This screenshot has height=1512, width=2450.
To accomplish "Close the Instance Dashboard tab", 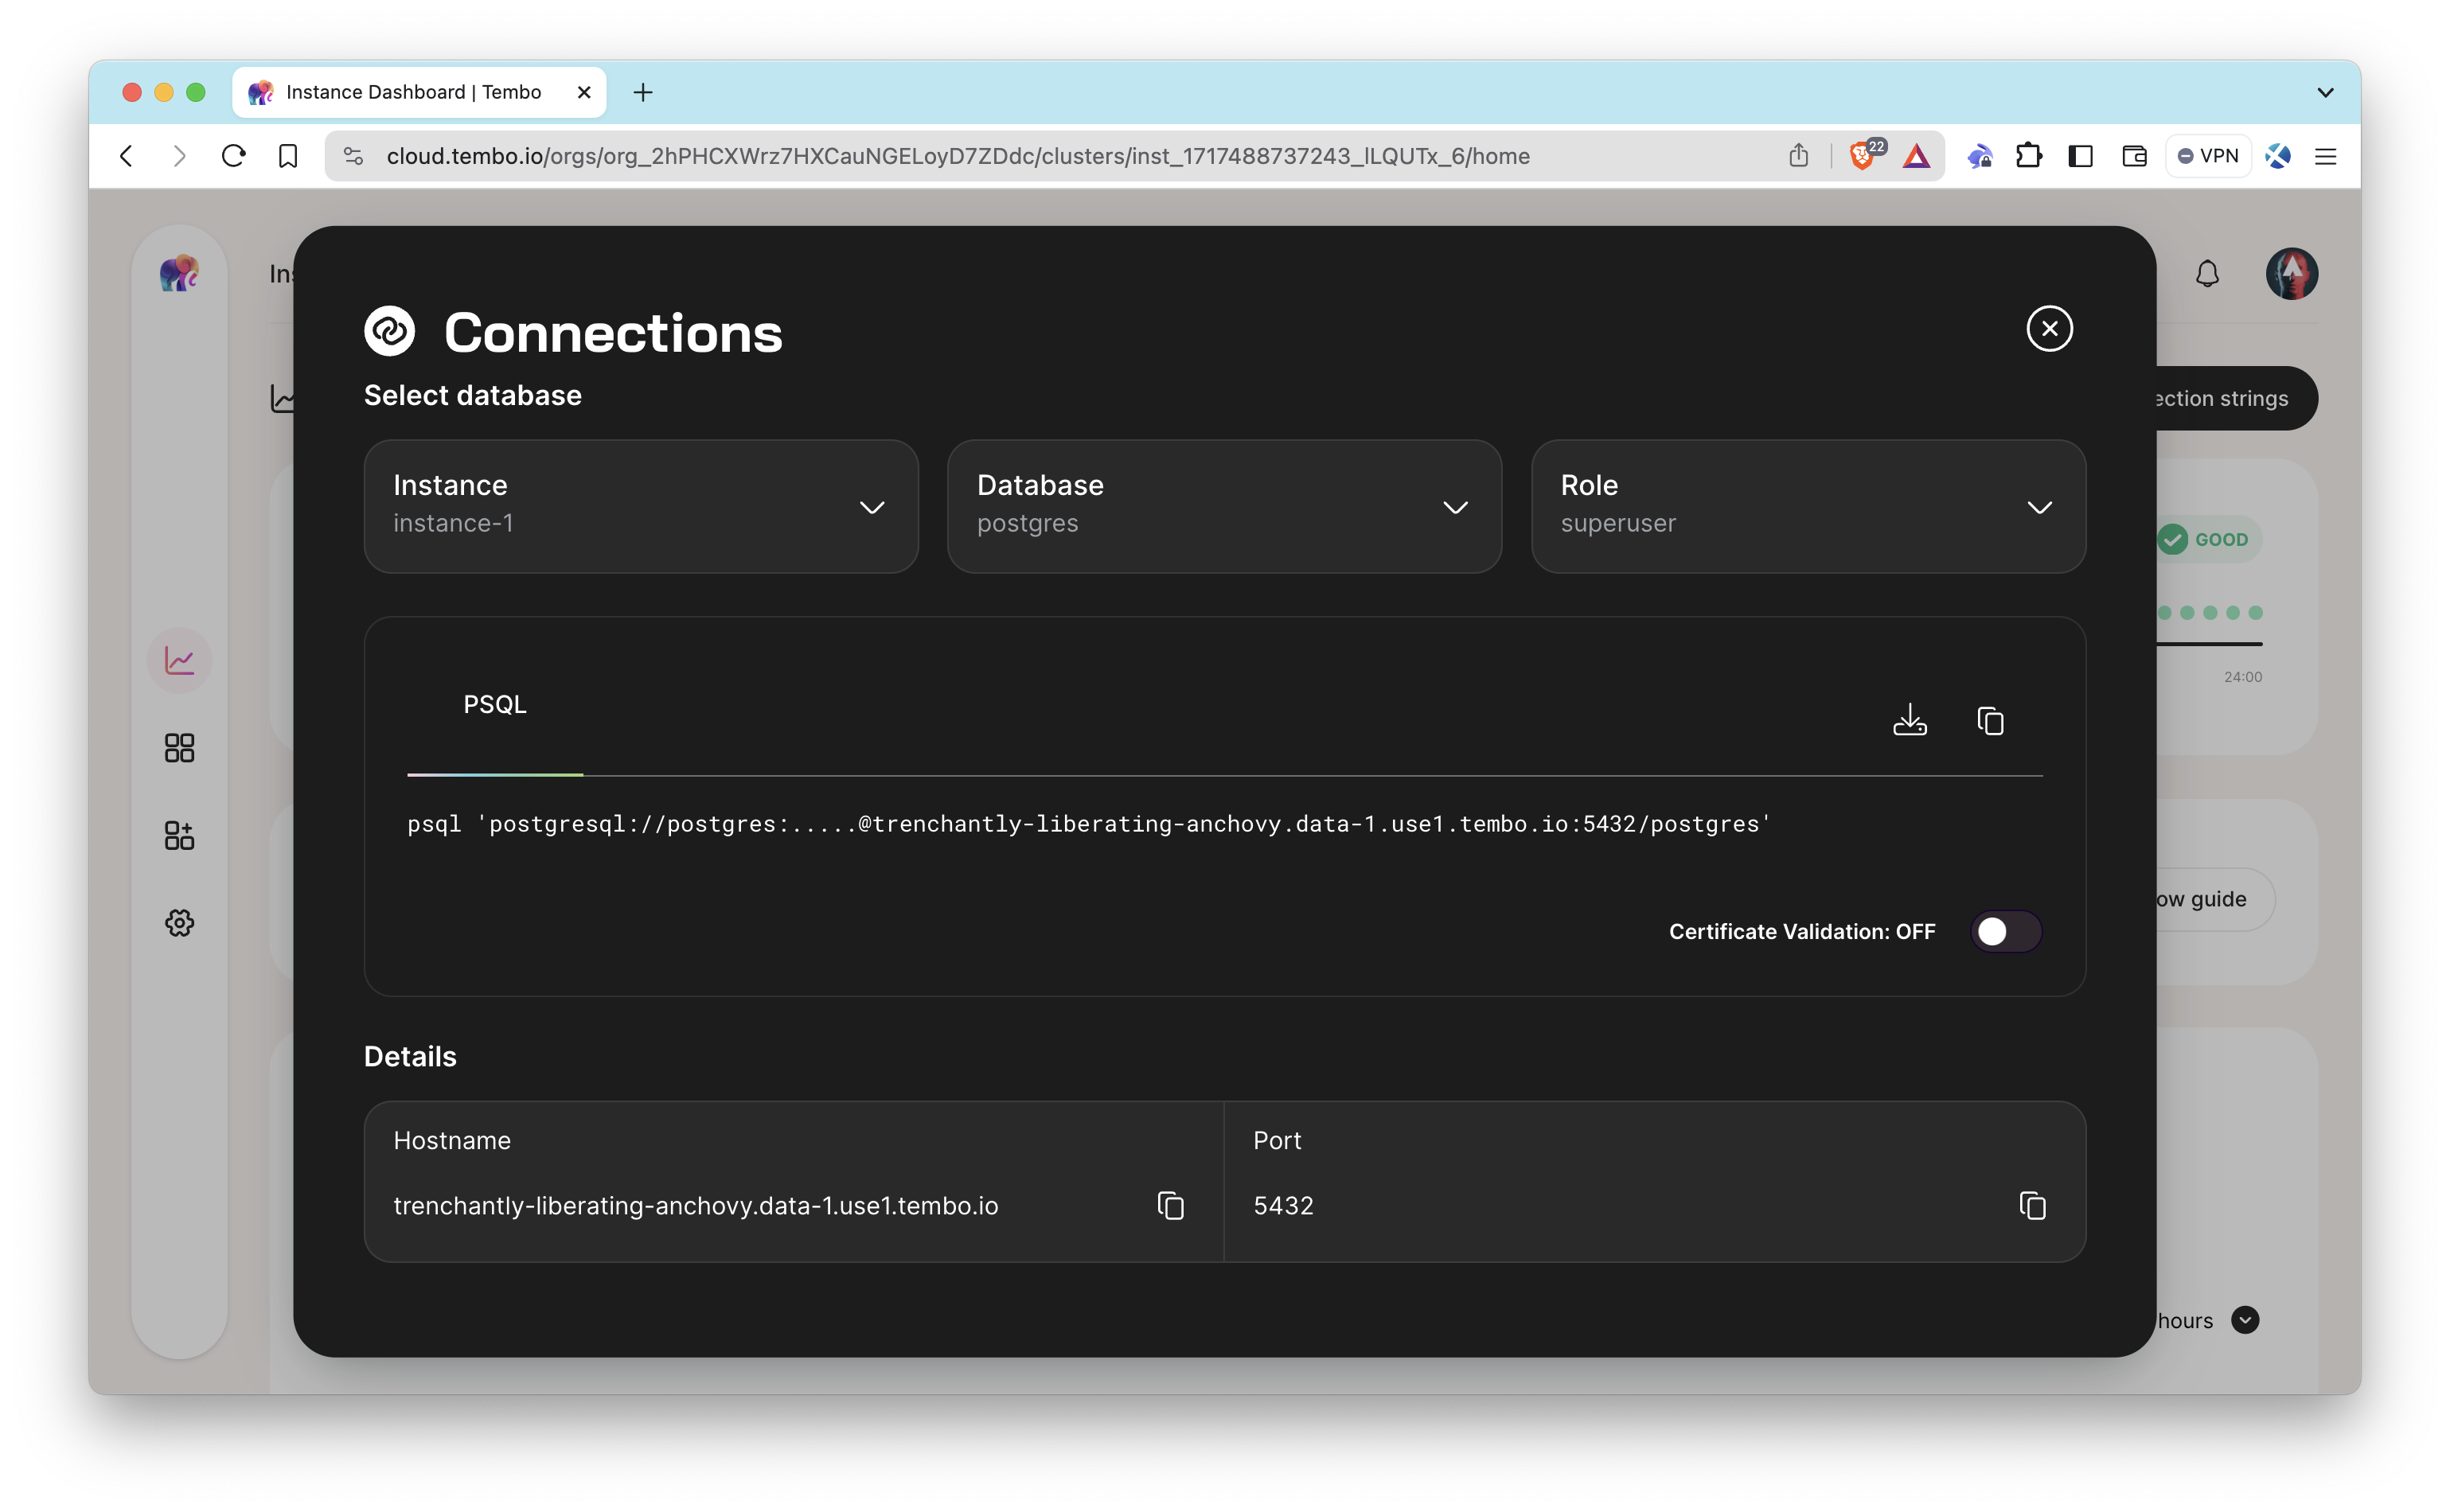I will click(584, 92).
